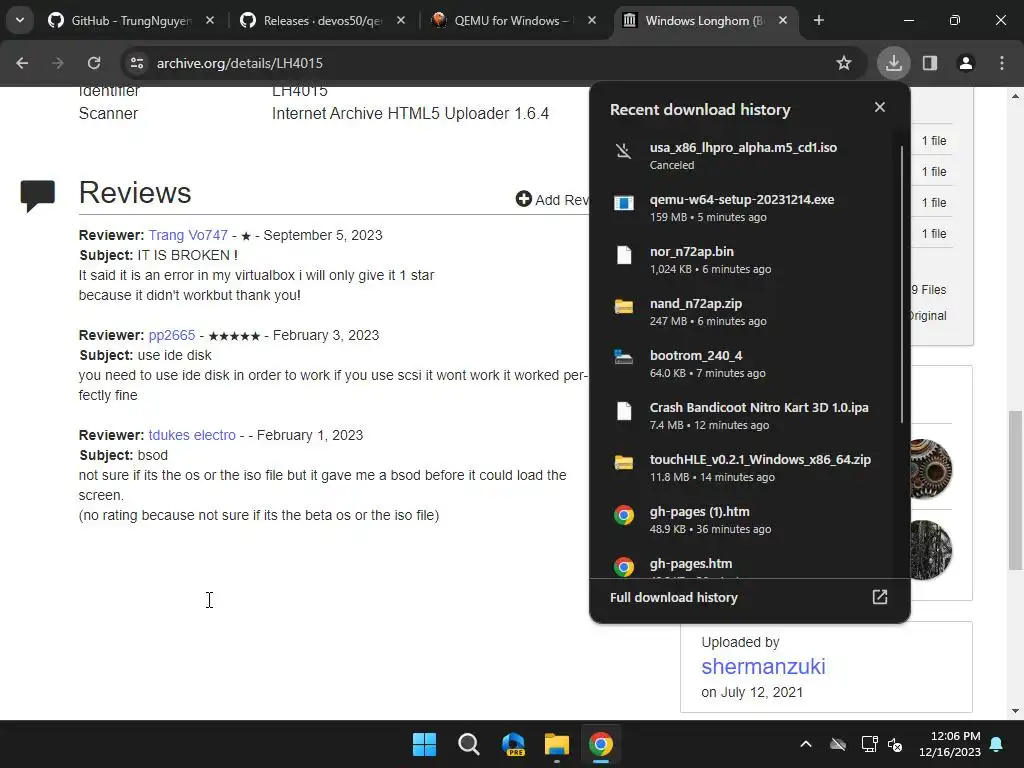The height and width of the screenshot is (768, 1024).
Task: Click the gh-pages (1).htm Chrome icon
Action: 624,515
